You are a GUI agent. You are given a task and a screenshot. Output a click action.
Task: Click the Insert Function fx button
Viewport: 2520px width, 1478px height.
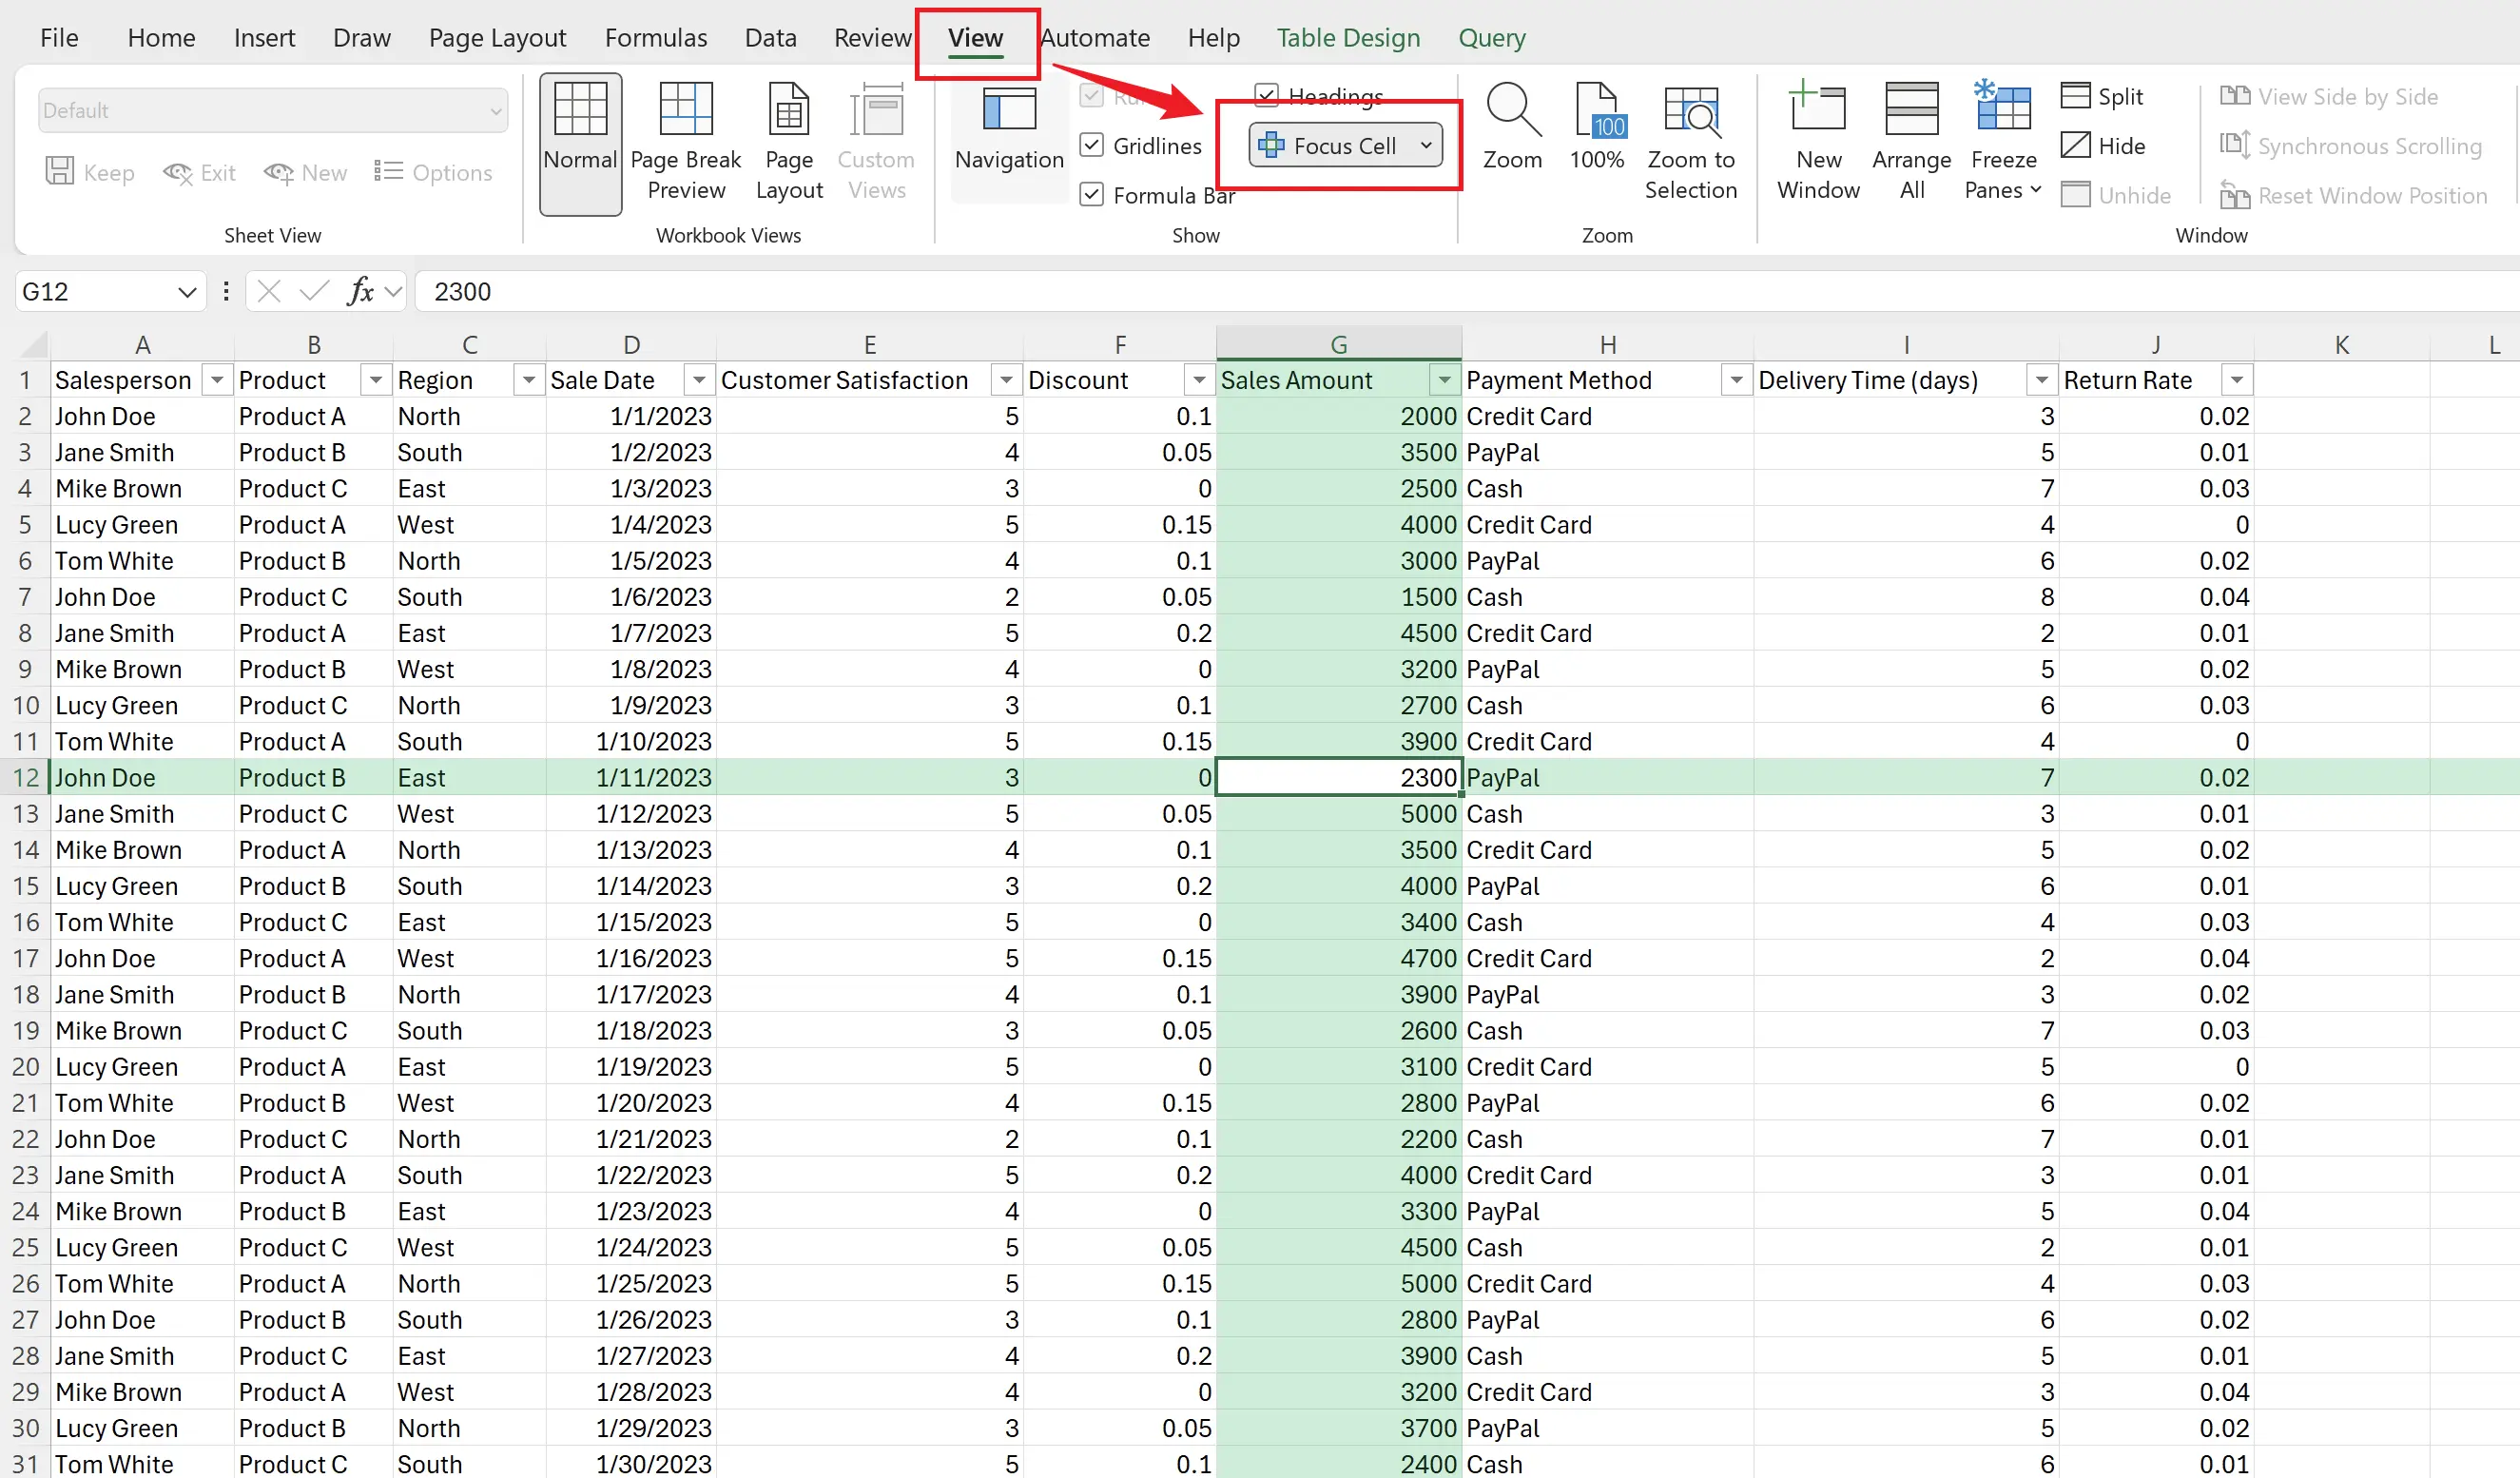coord(360,291)
